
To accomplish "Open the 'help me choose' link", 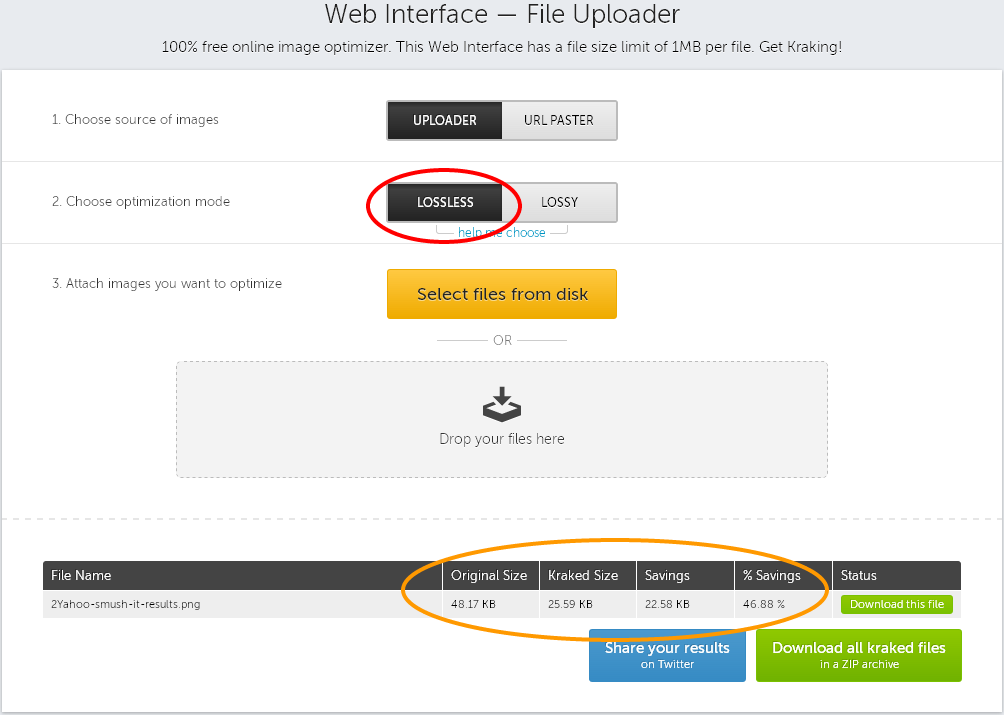I will (x=501, y=232).
